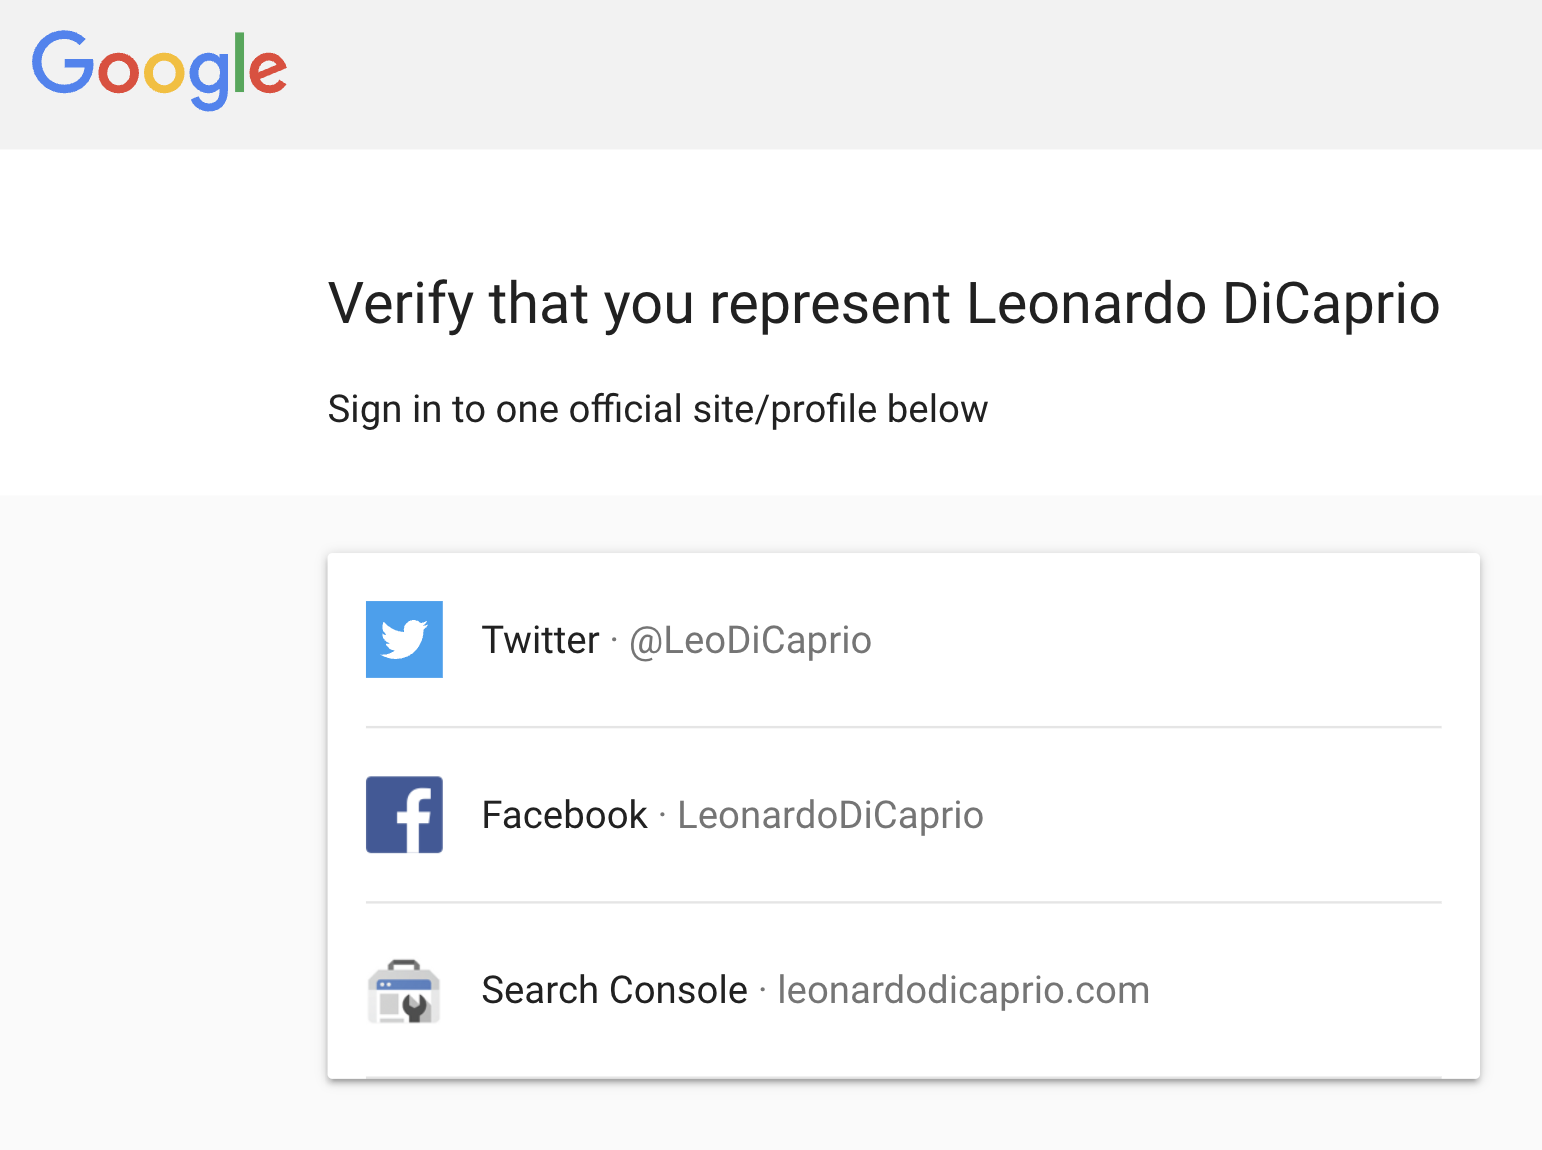Select the Google logo in the header
The width and height of the screenshot is (1542, 1150).
[x=159, y=68]
